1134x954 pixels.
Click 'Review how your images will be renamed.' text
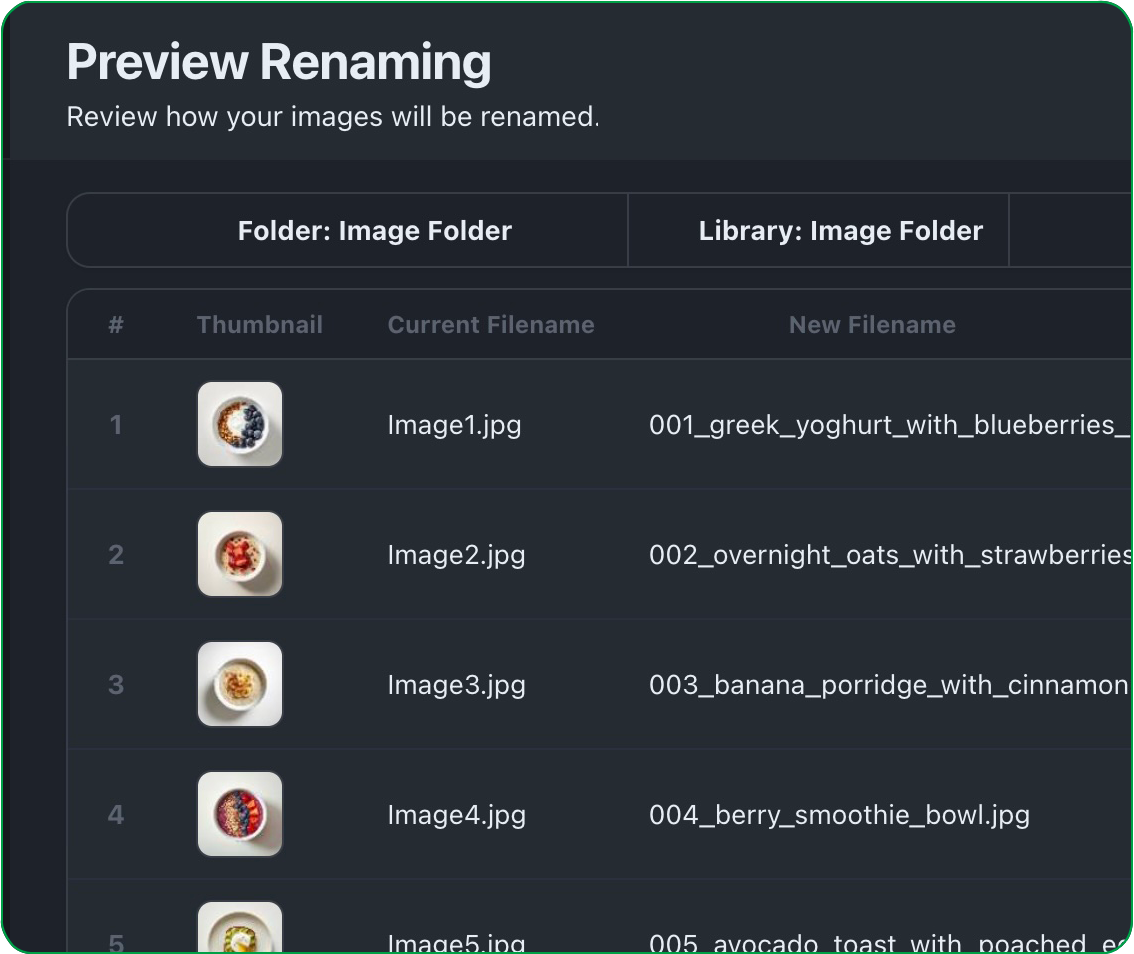333,116
